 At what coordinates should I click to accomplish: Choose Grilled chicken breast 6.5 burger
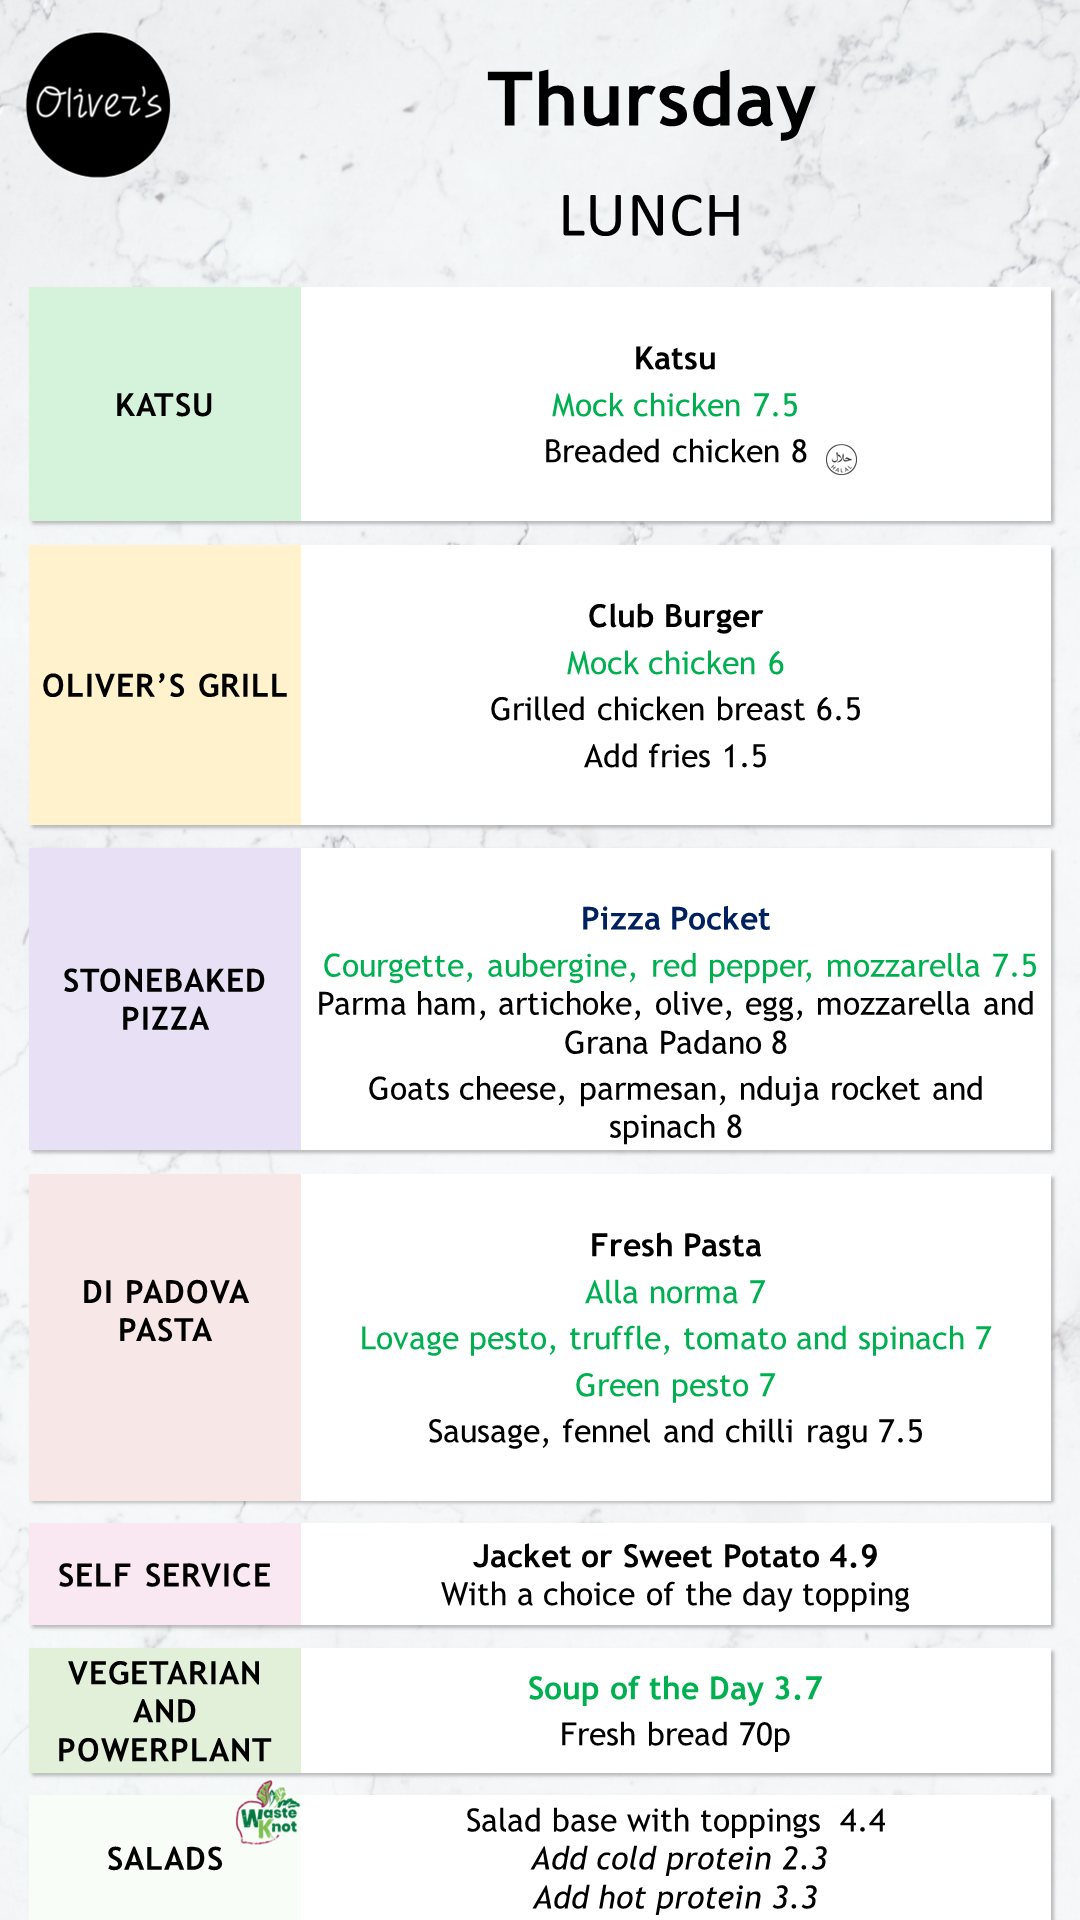tap(675, 709)
